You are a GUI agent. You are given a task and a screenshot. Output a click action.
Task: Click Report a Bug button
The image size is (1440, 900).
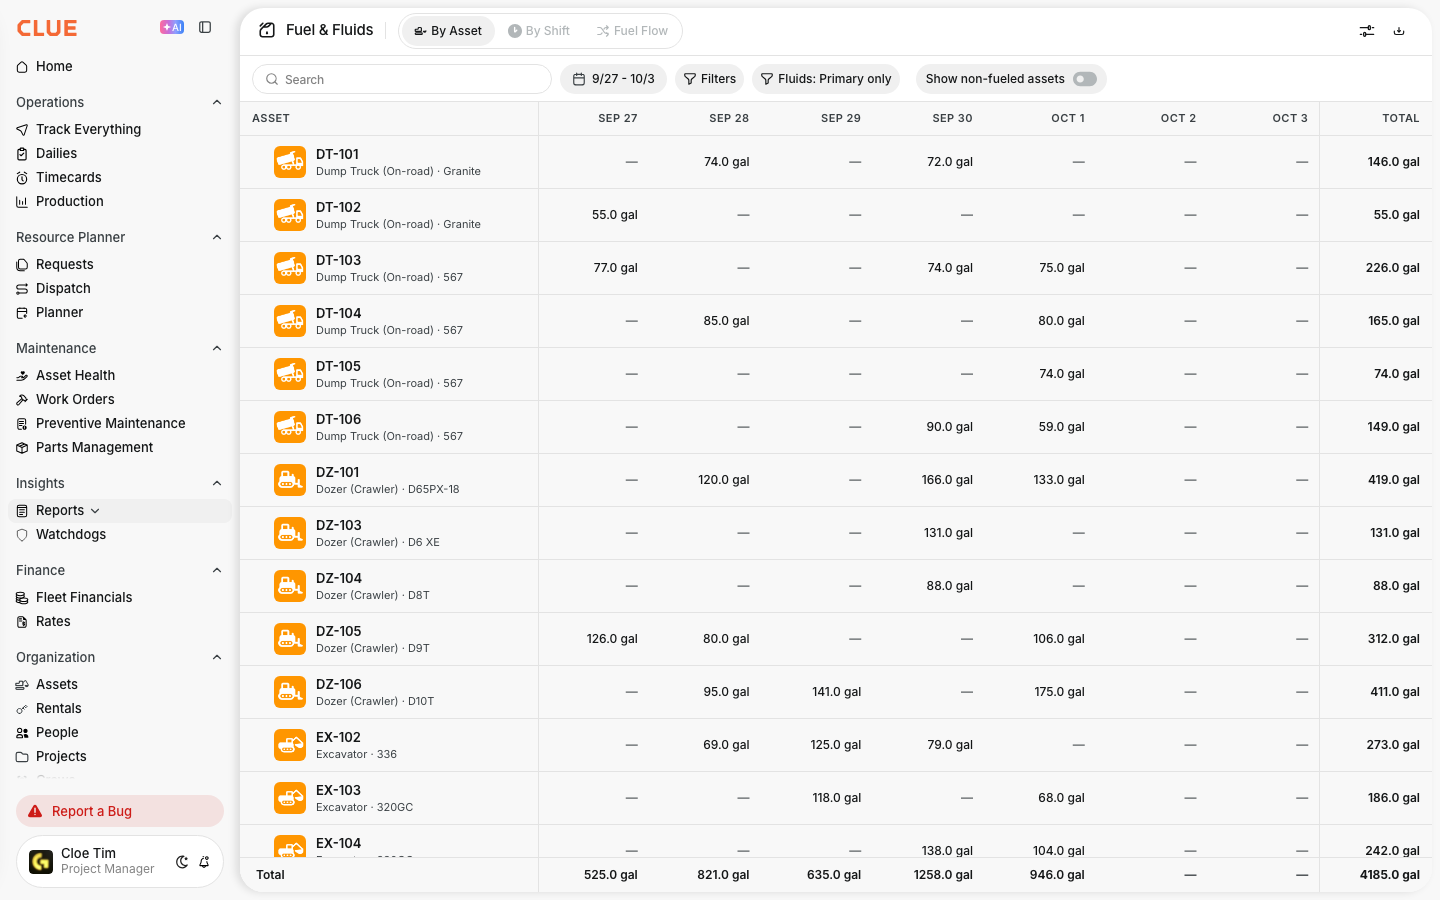120,811
